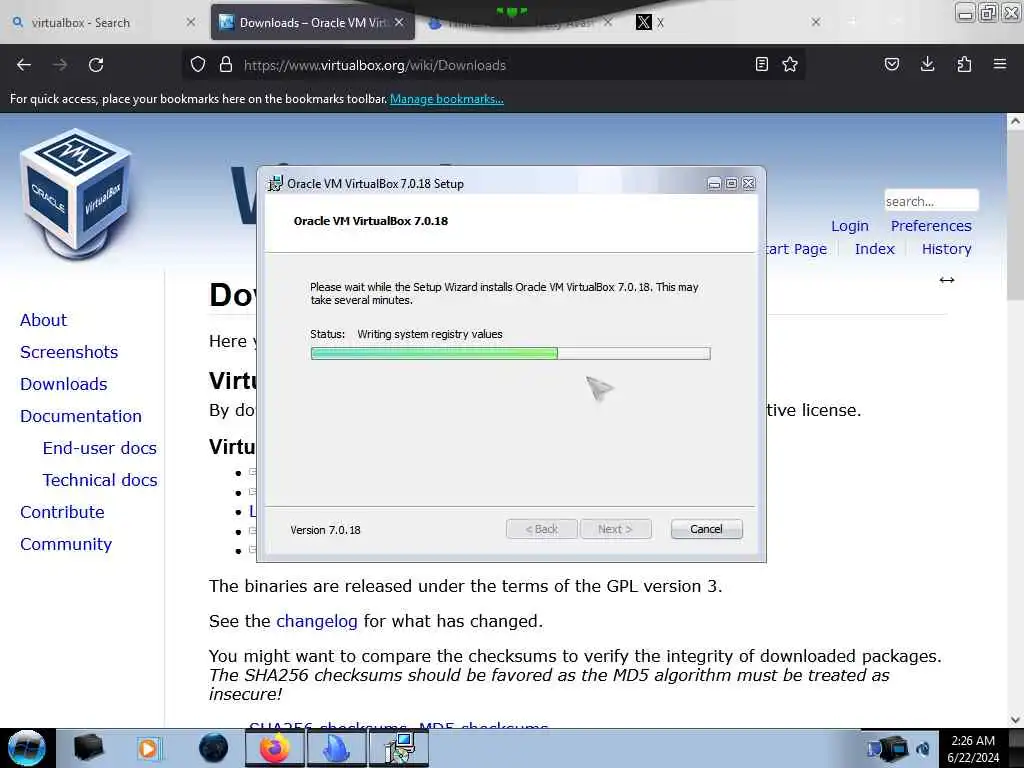Image resolution: width=1024 pixels, height=768 pixels.
Task: Go back to the previous page
Action: (x=24, y=65)
